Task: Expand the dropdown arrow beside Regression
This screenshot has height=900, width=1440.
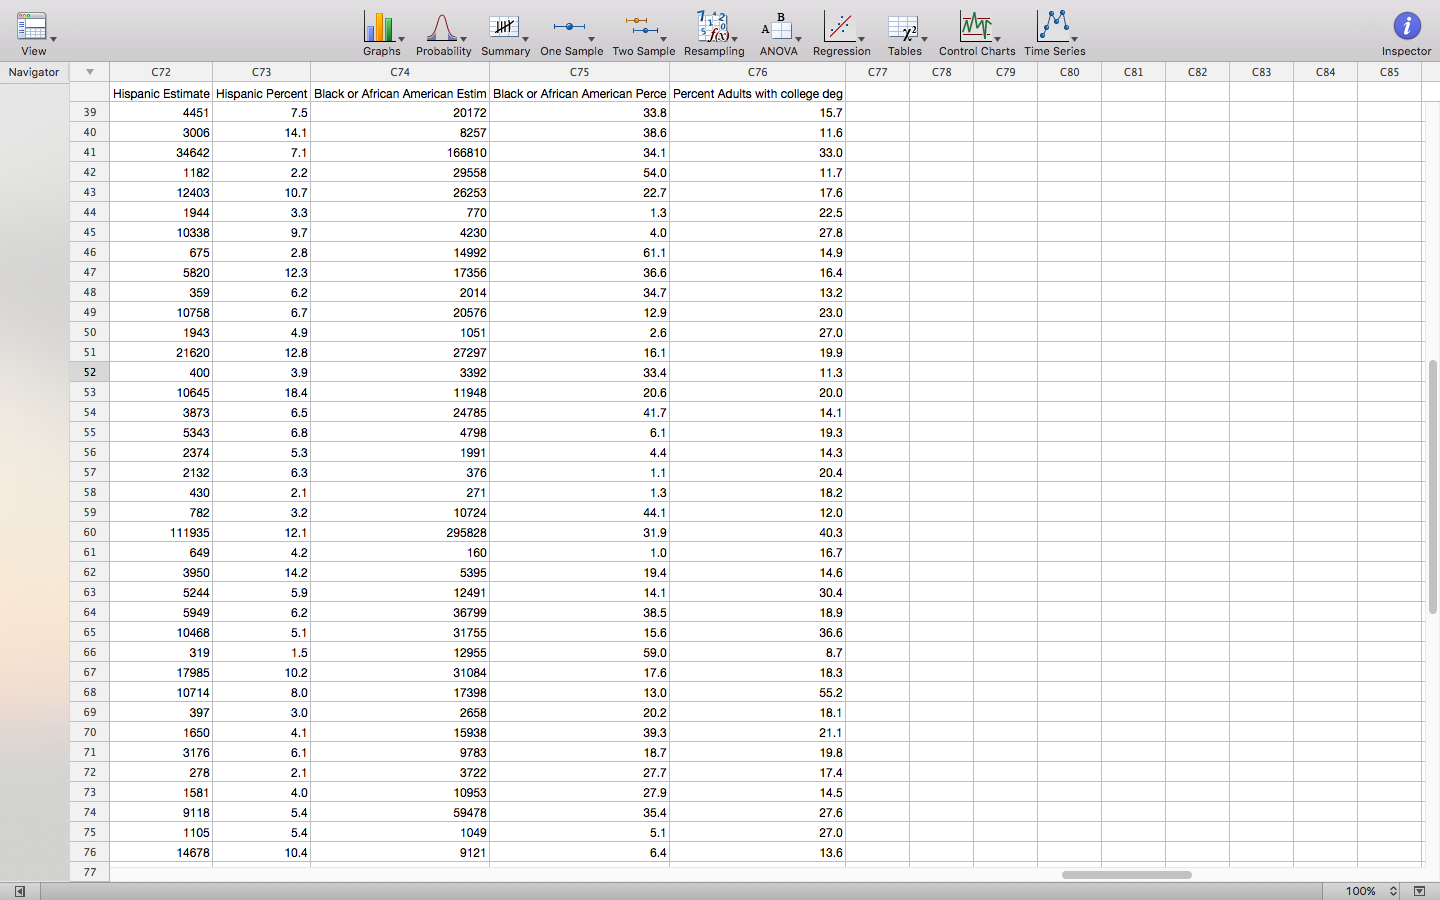Action: pos(861,40)
